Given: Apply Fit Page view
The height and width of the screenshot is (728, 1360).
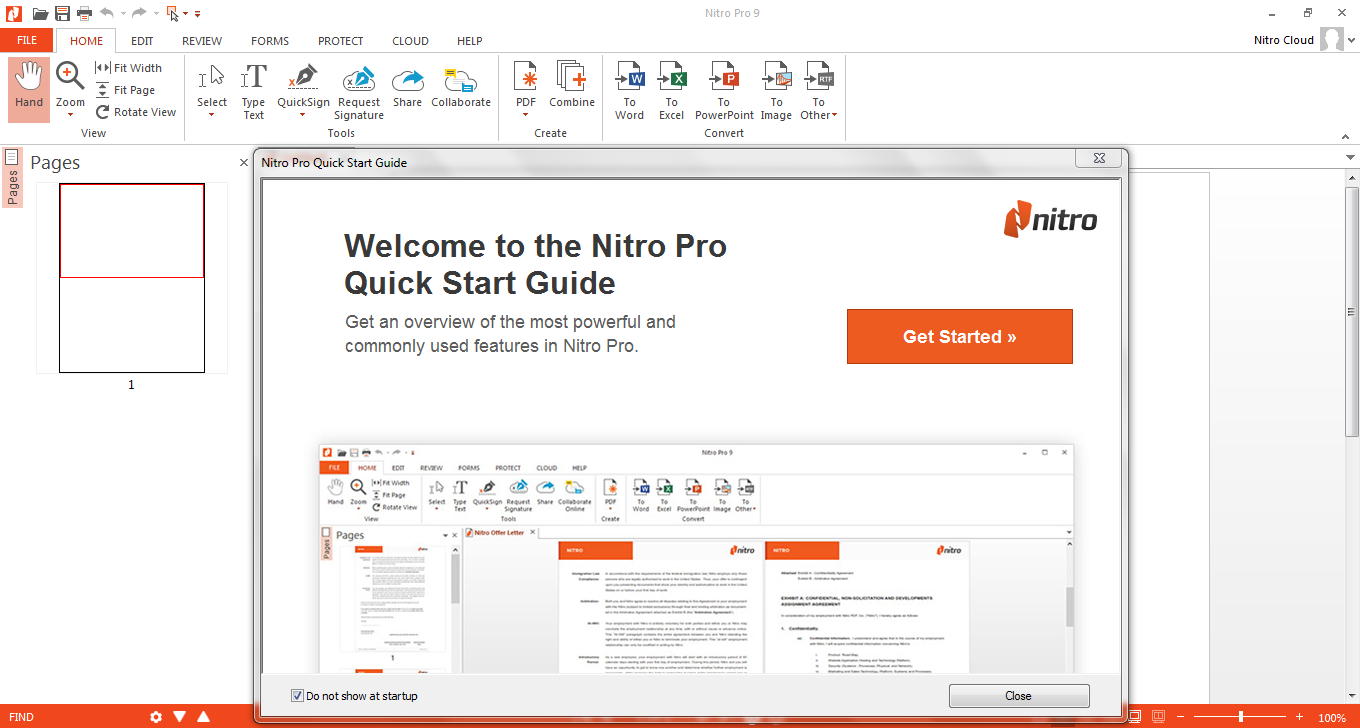Looking at the screenshot, I should [126, 90].
